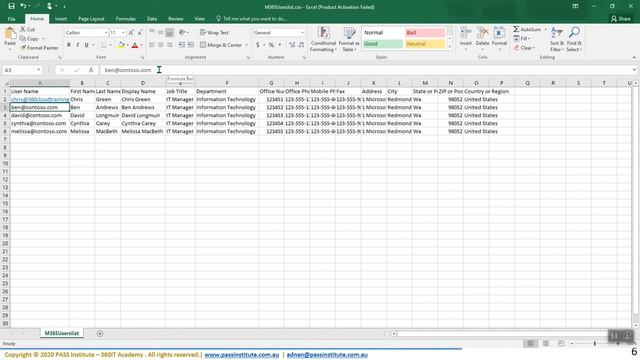Image resolution: width=640 pixels, height=360 pixels.
Task: Open Format as Table gallery
Action: [349, 39]
